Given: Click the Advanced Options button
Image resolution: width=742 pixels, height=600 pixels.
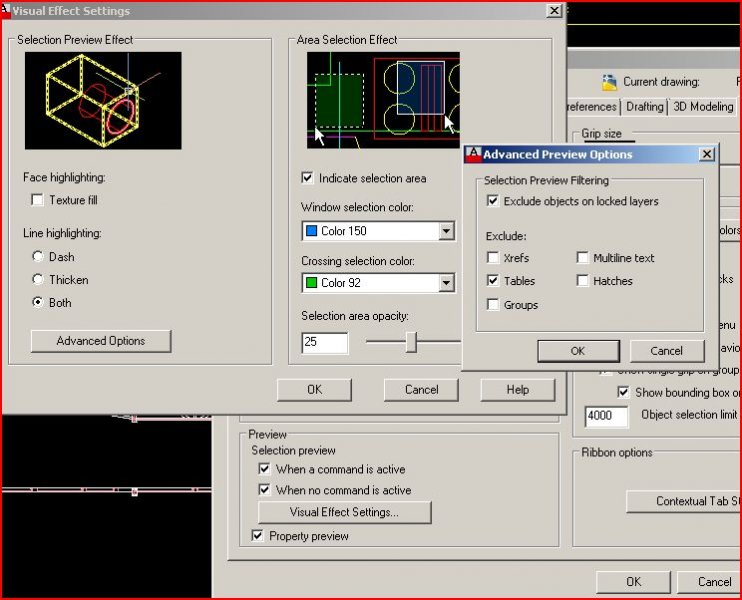Looking at the screenshot, I should pos(101,341).
